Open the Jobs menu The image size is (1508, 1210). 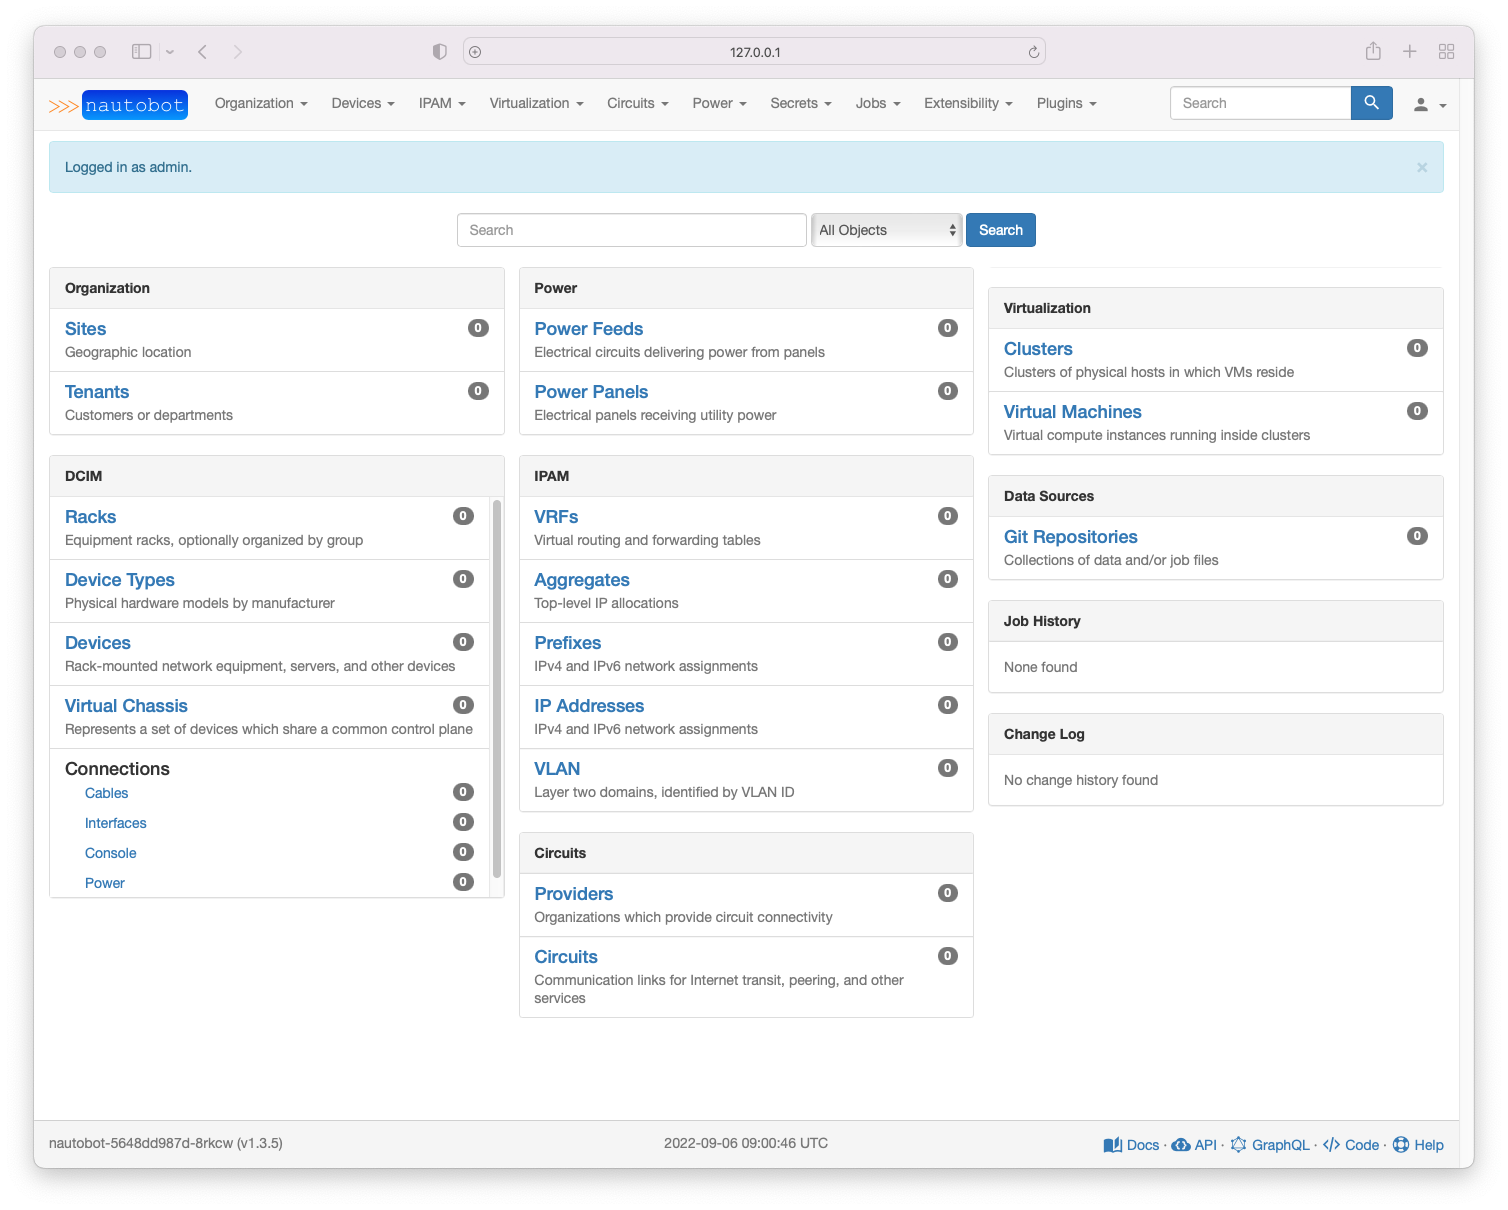(x=876, y=103)
